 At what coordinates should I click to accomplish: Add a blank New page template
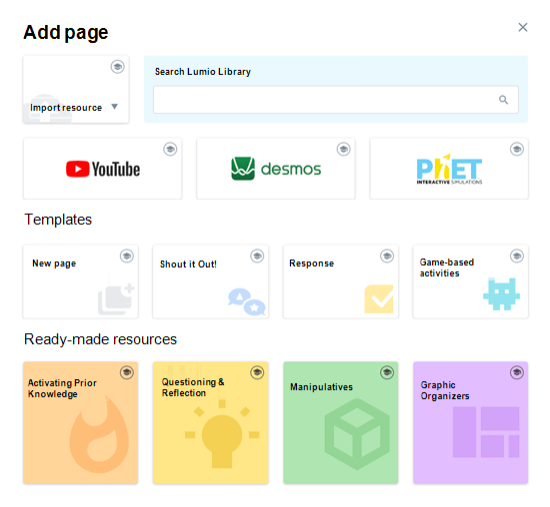point(81,282)
